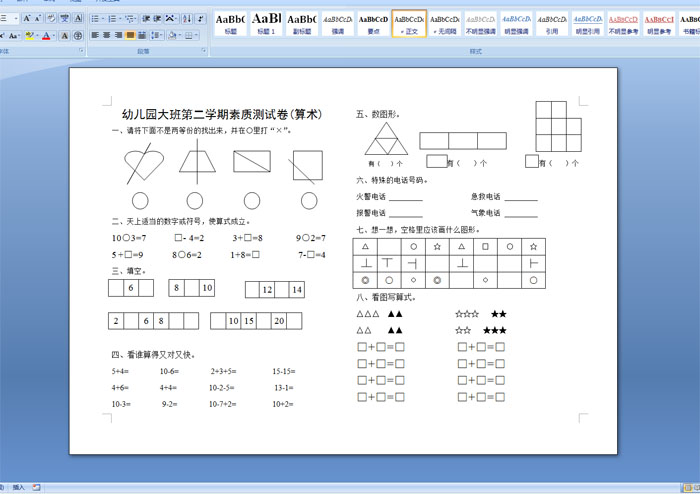
Task: Apply the 不明显强调 subtle emphasis style
Action: (x=480, y=24)
